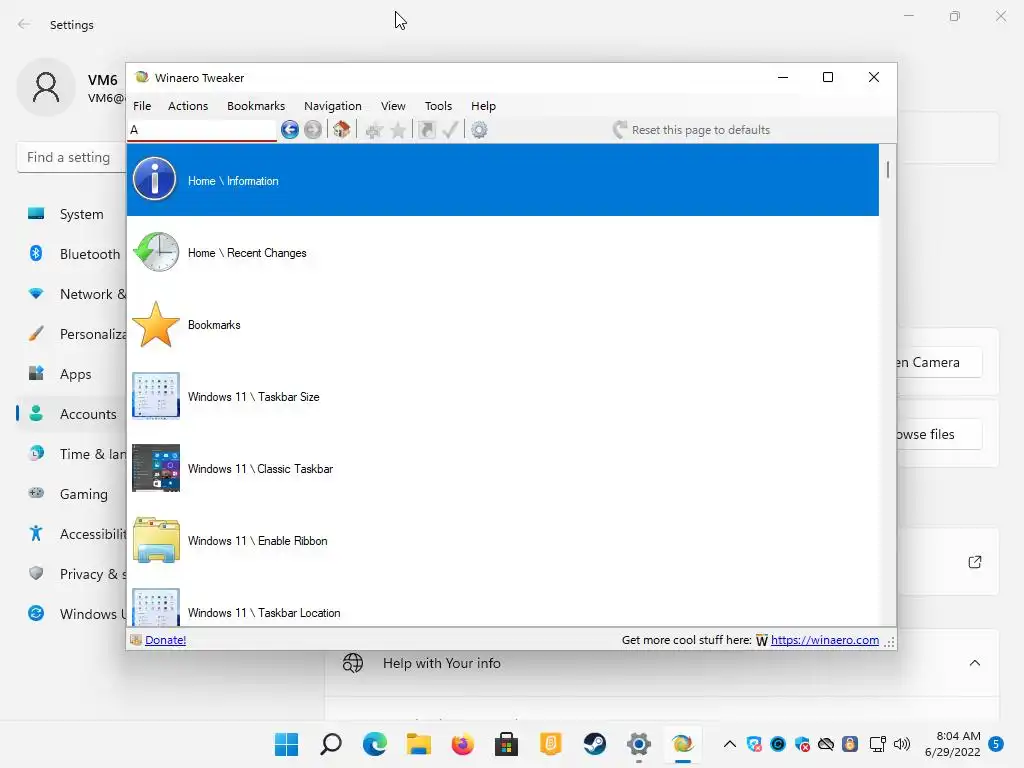Click the Enable Ribbon folder icon
Viewport: 1024px width, 768px height.
[156, 539]
